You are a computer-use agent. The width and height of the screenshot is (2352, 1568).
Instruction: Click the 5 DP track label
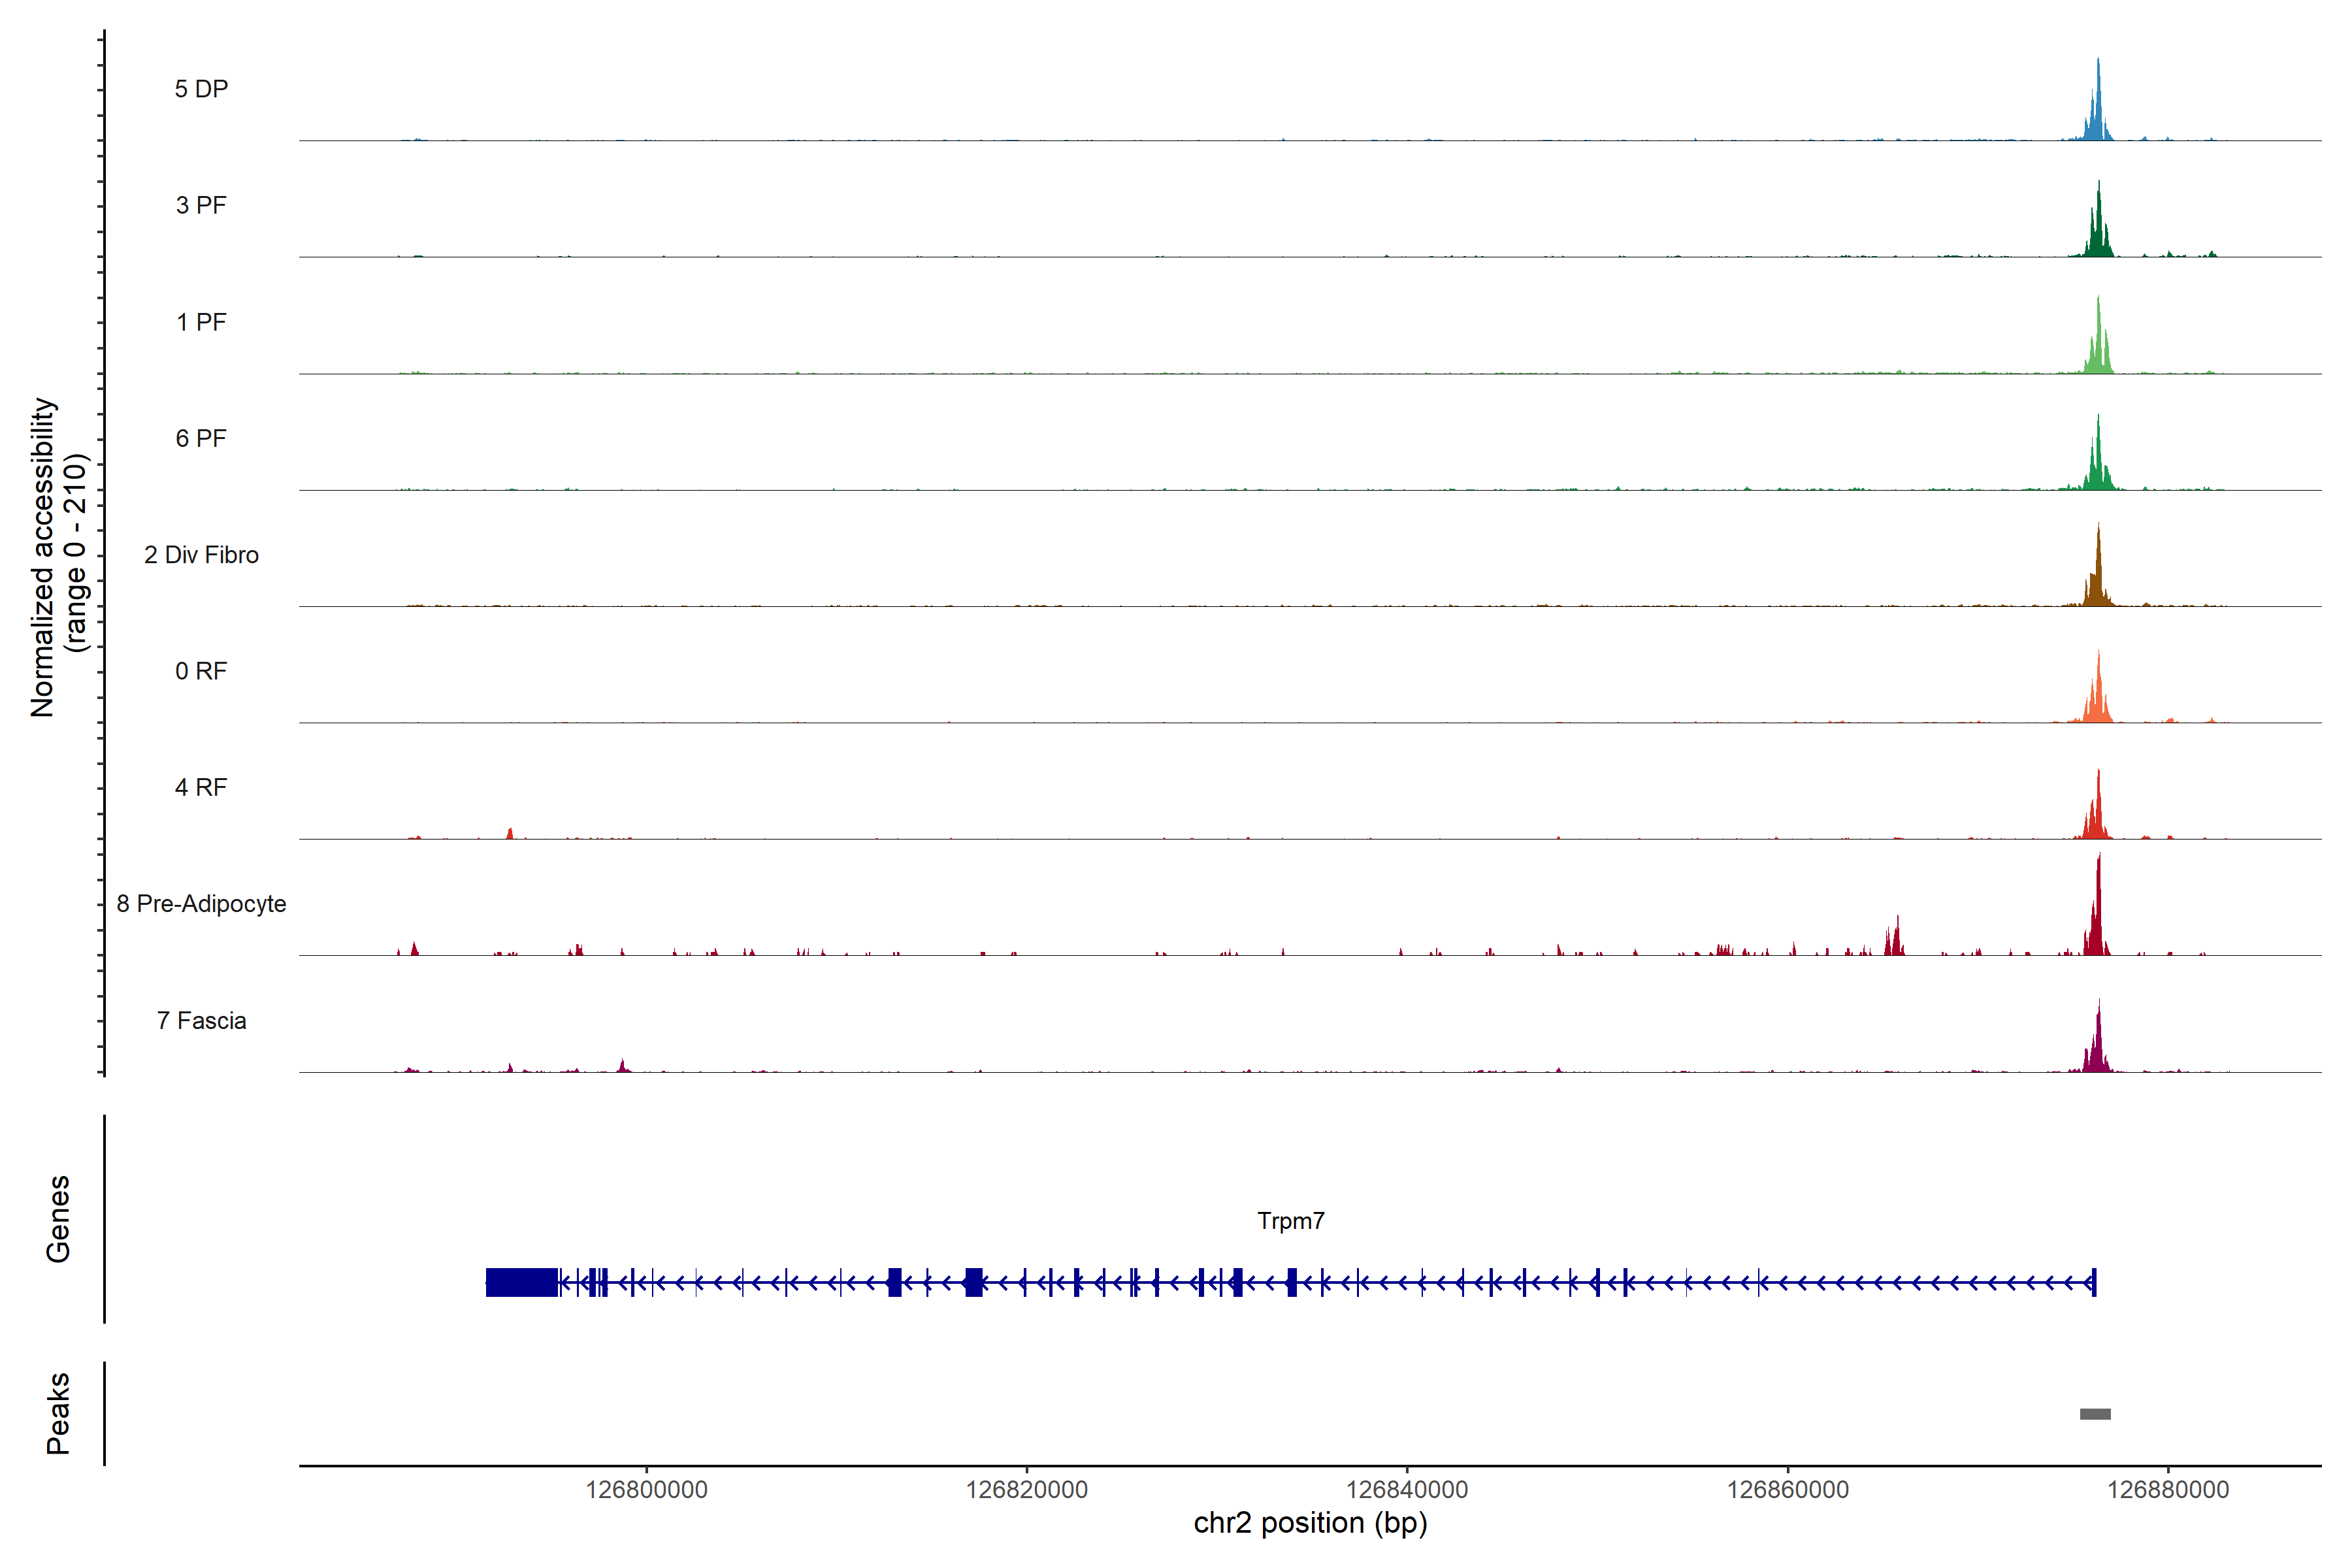(x=201, y=89)
